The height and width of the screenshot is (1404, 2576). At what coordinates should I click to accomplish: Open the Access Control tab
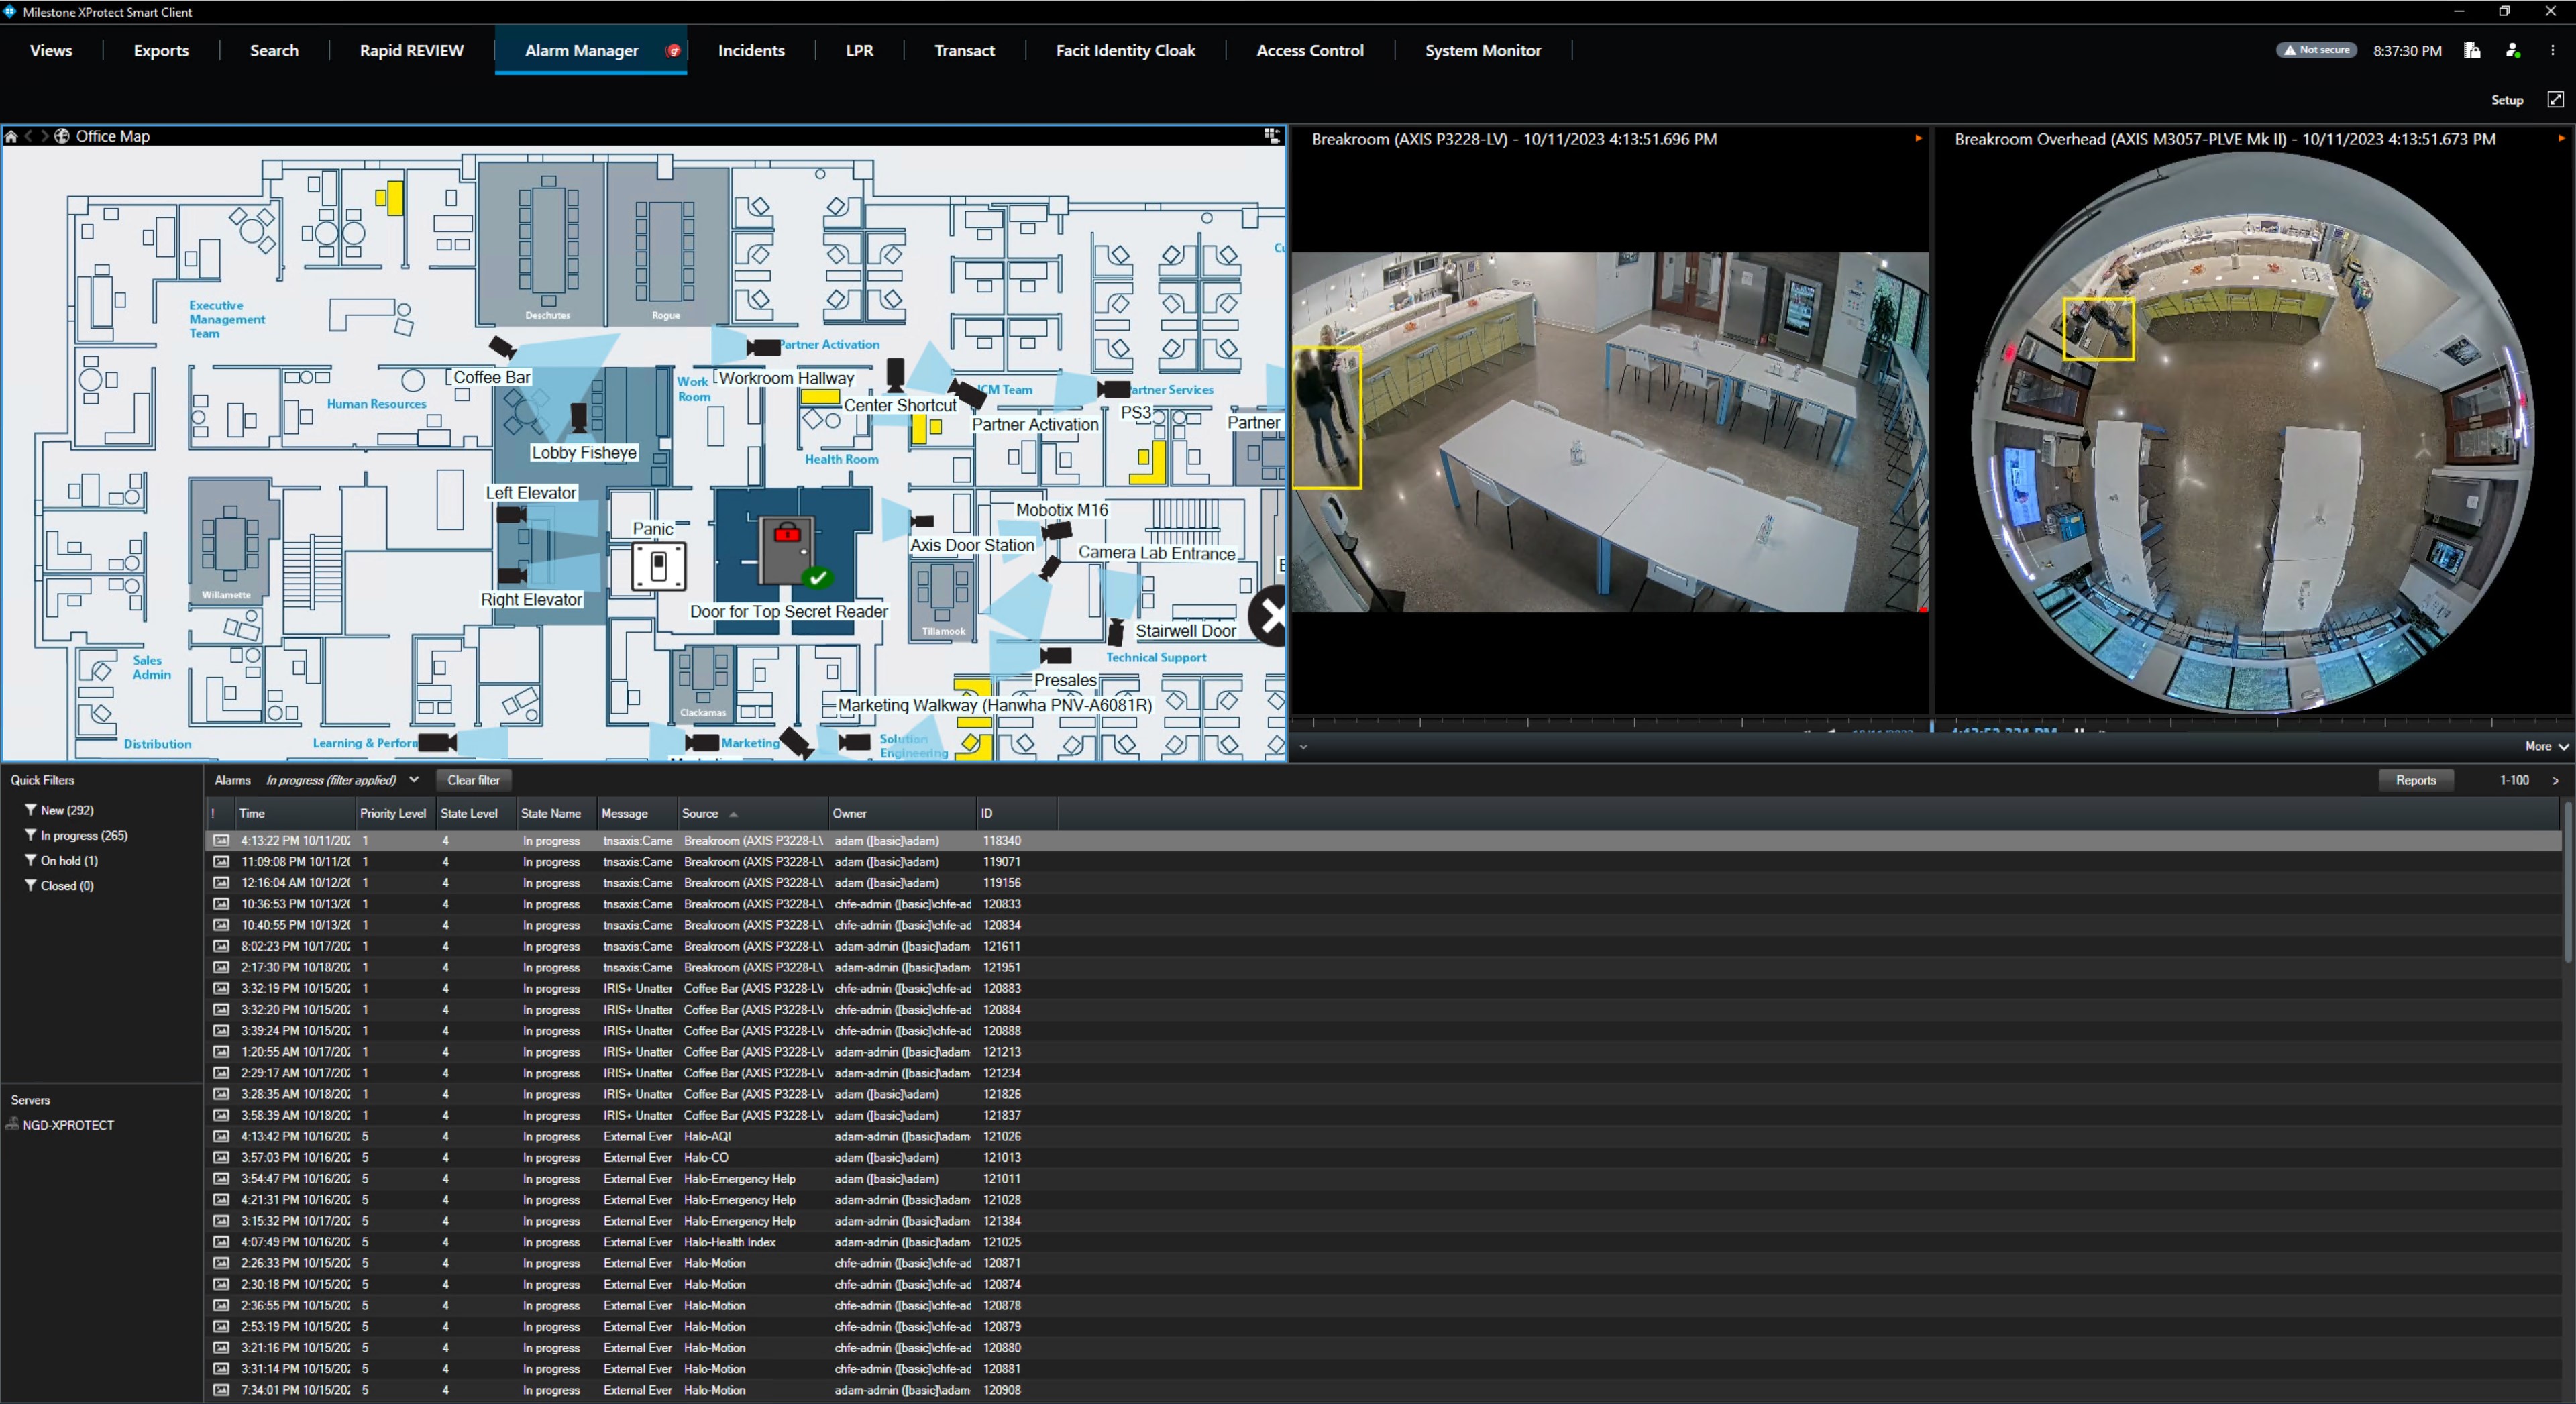pos(1309,50)
